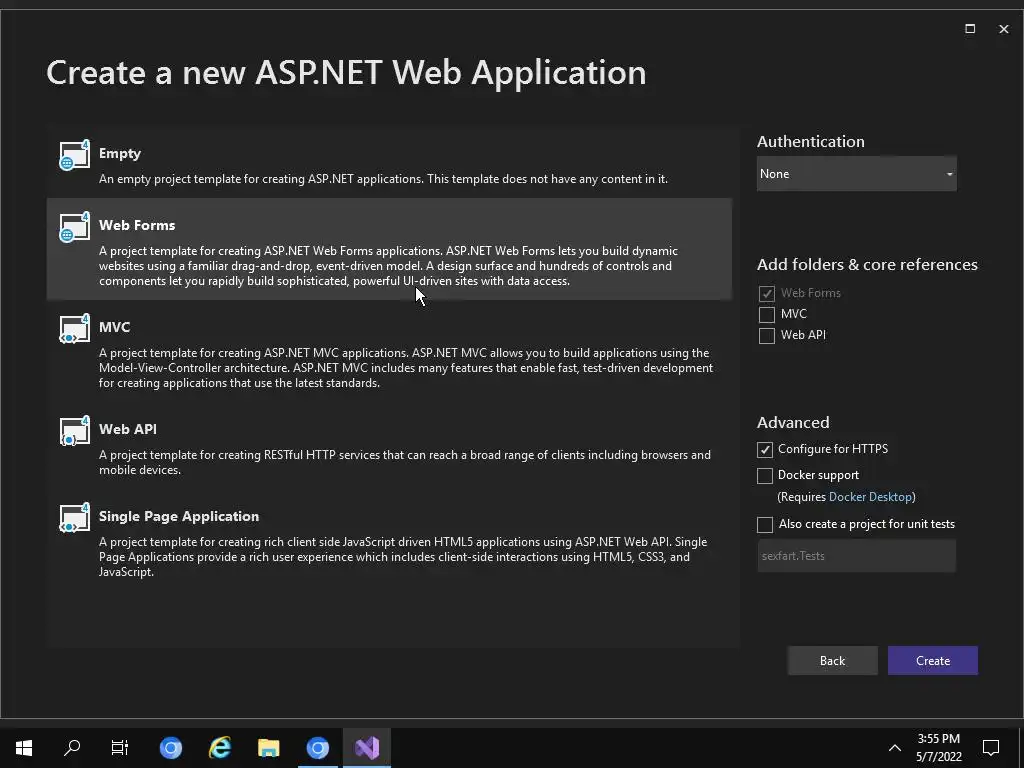Viewport: 1024px width, 768px height.
Task: Select the Web Forms template title
Action: [137, 225]
